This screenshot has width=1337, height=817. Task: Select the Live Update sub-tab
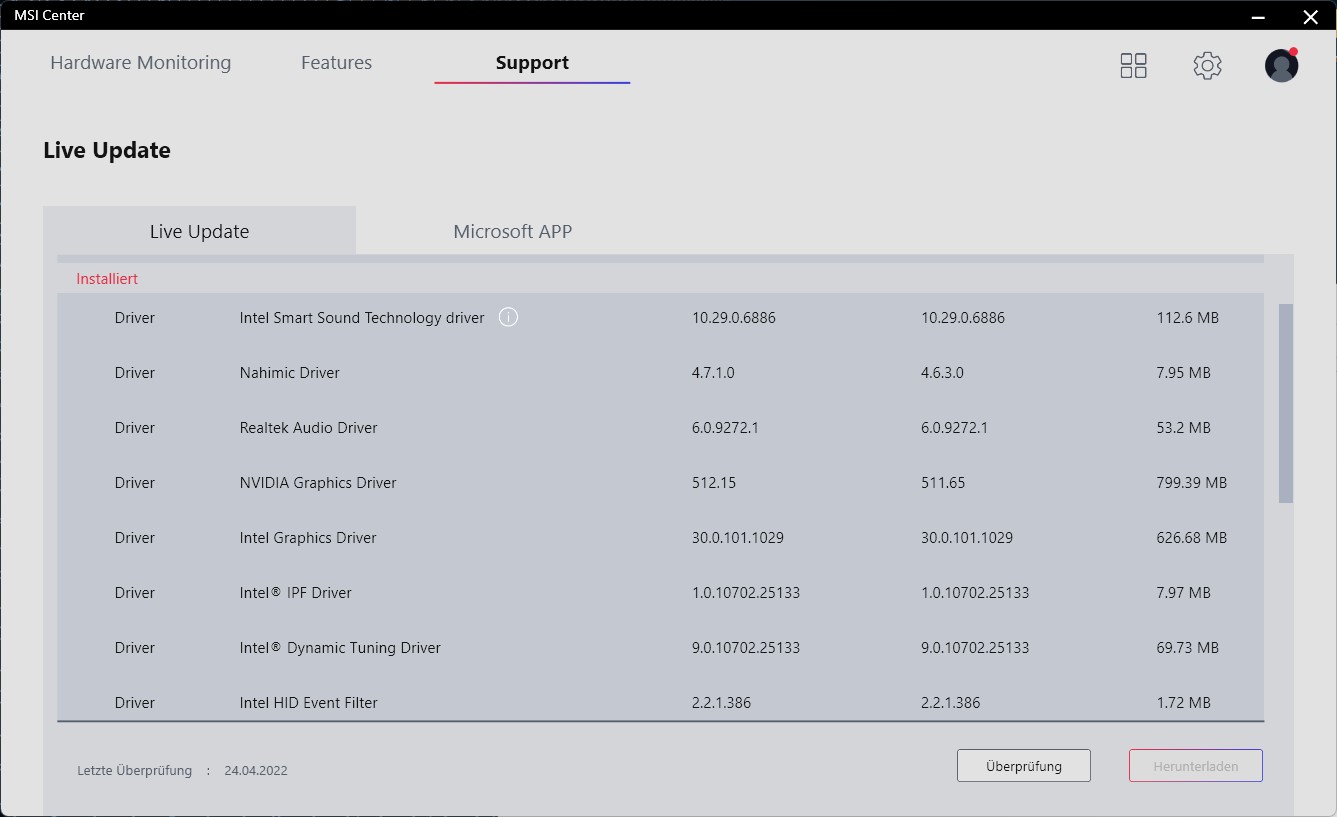click(x=199, y=231)
